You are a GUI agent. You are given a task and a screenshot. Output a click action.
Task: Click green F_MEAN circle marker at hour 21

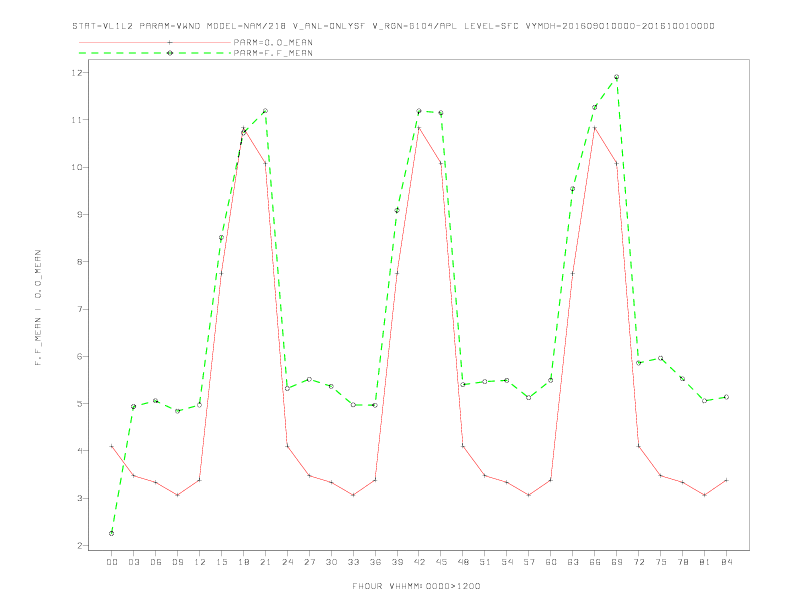pyautogui.click(x=265, y=111)
